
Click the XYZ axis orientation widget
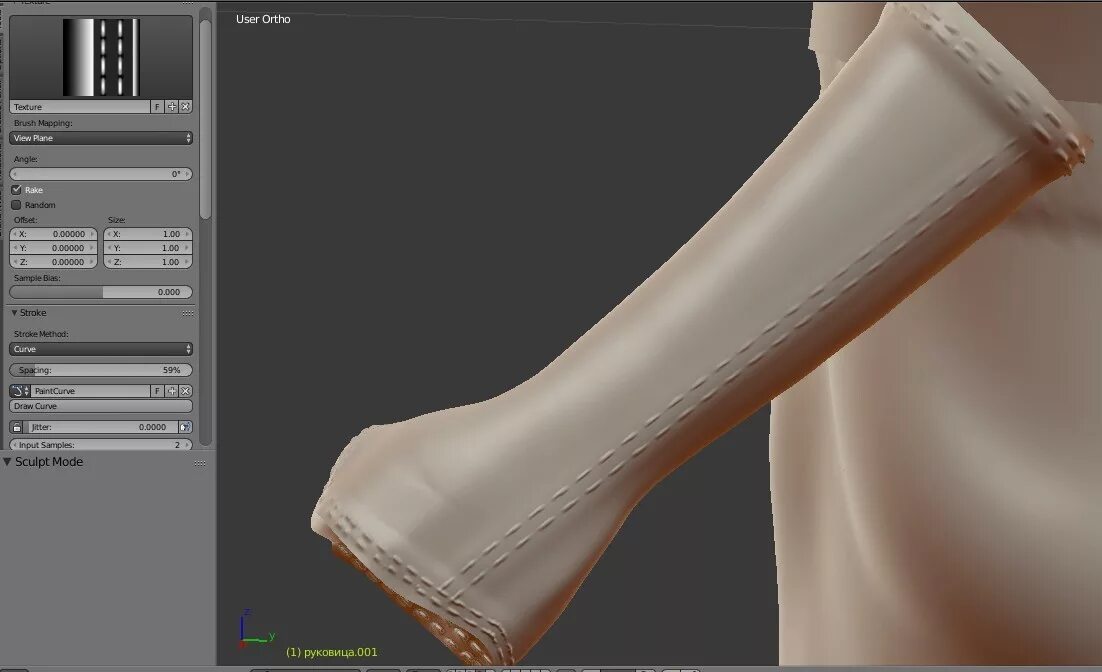point(256,629)
